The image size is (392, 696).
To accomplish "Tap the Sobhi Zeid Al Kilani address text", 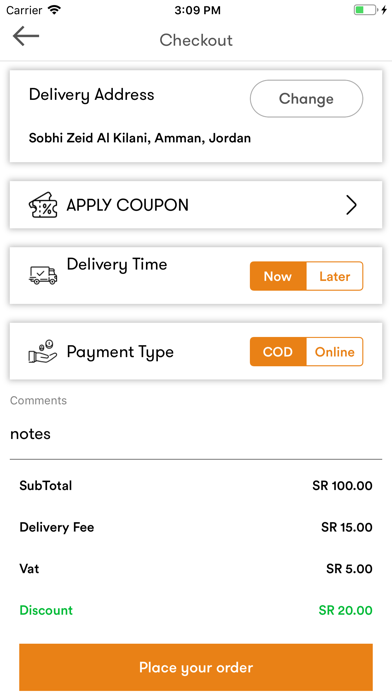I will click(x=140, y=138).
